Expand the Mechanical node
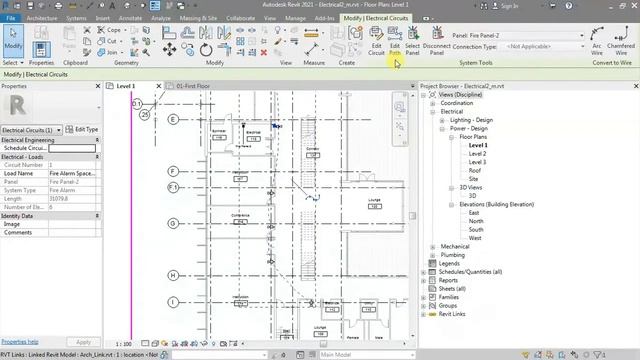640x360 pixels. click(433, 247)
